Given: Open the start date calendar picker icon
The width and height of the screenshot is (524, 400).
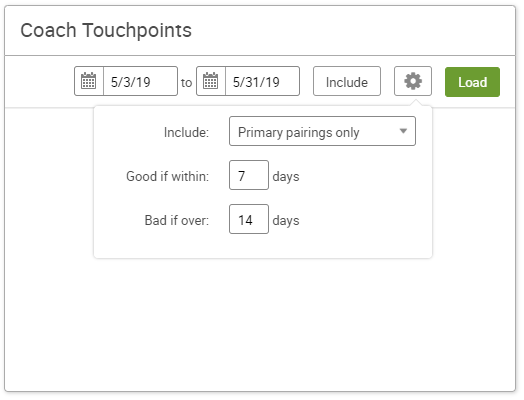Looking at the screenshot, I should click(x=89, y=81).
